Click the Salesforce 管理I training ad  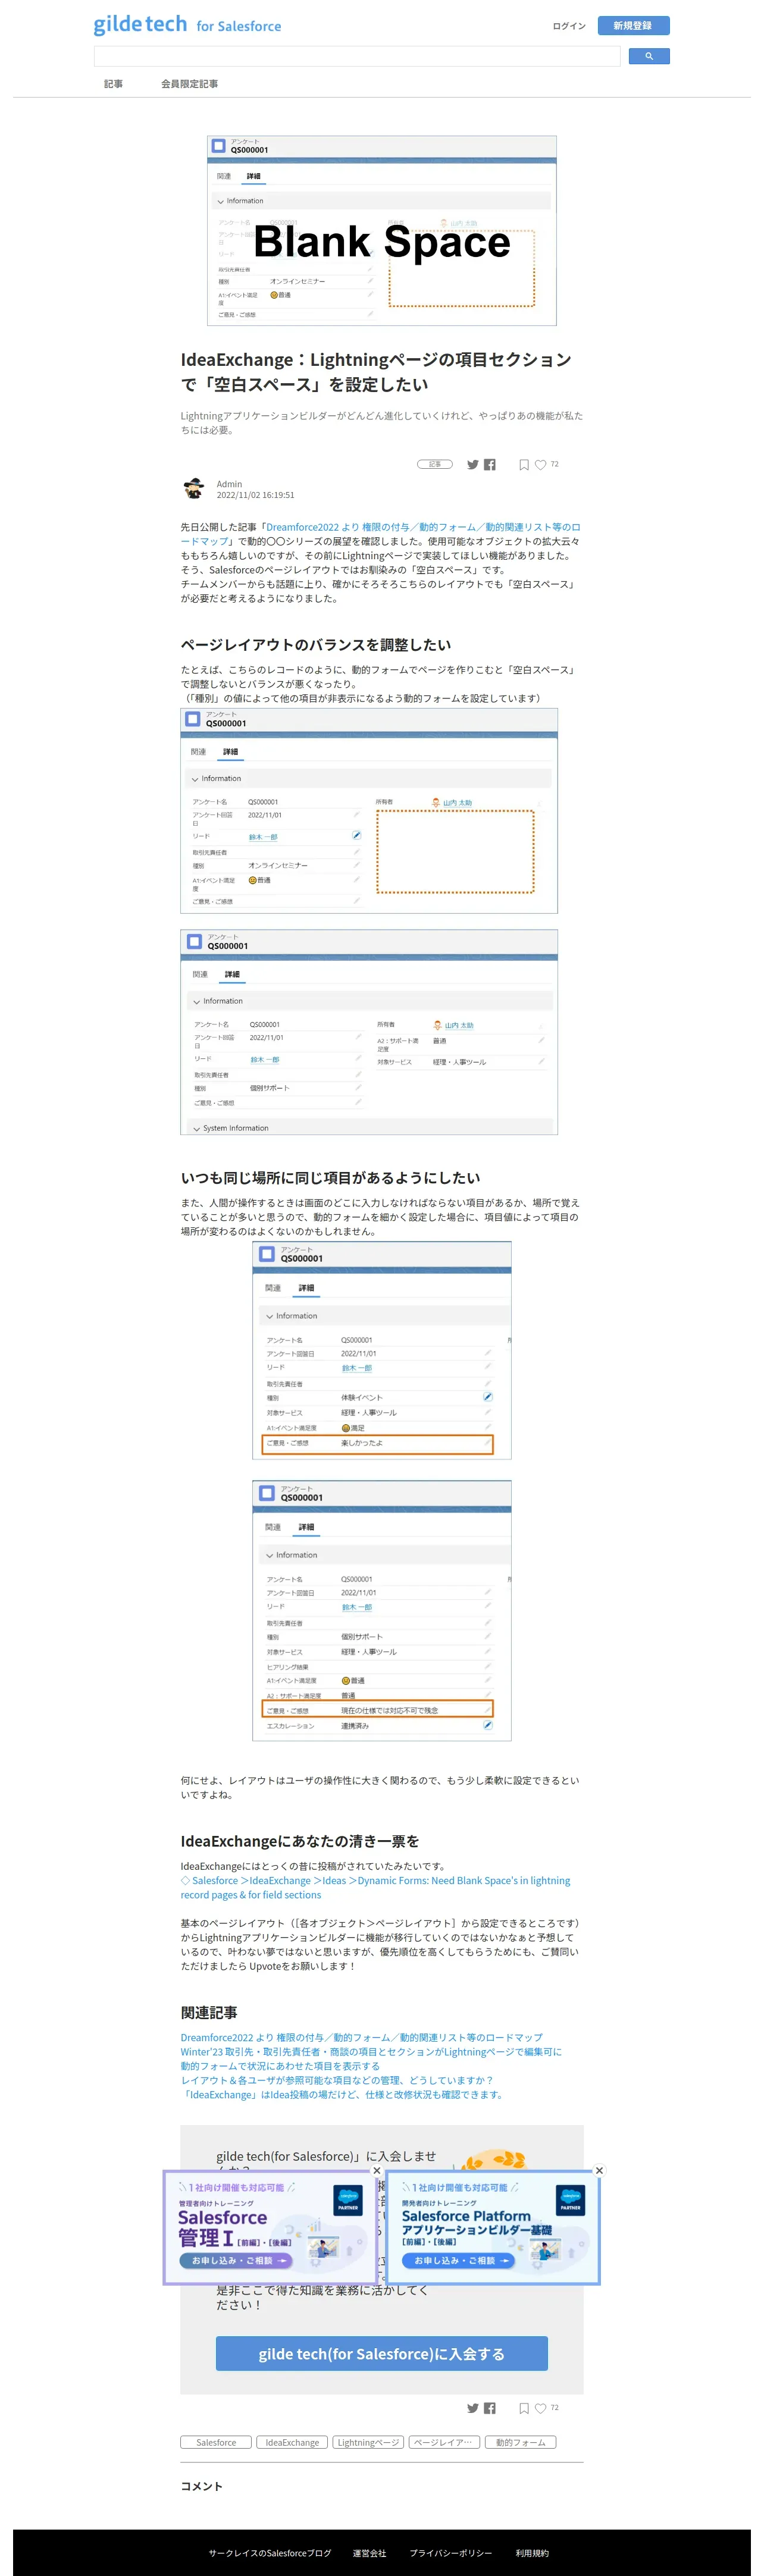coord(270,2227)
